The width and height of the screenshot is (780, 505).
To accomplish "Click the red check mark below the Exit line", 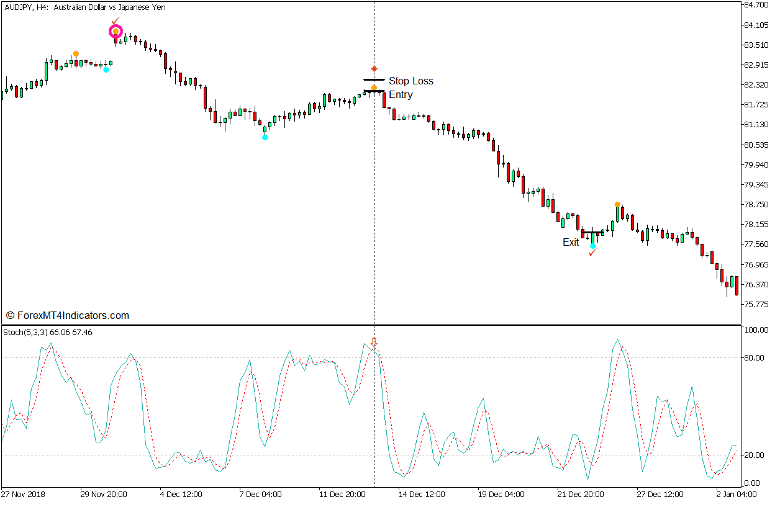I will coord(592,253).
